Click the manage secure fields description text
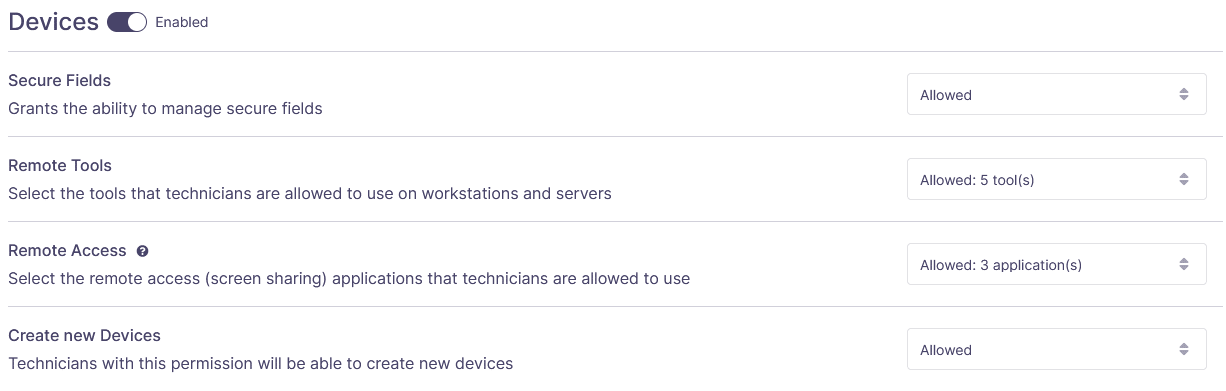 coord(165,108)
